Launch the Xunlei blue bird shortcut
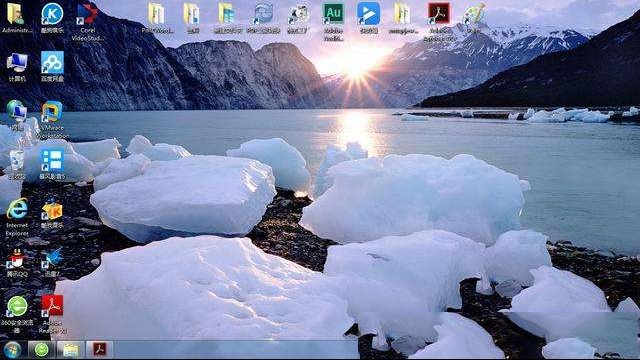 click(x=52, y=262)
